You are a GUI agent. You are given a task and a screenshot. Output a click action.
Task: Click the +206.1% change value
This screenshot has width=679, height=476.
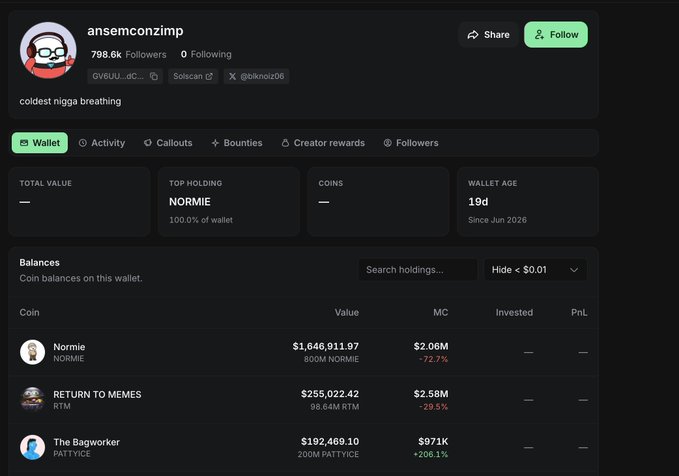point(431,454)
